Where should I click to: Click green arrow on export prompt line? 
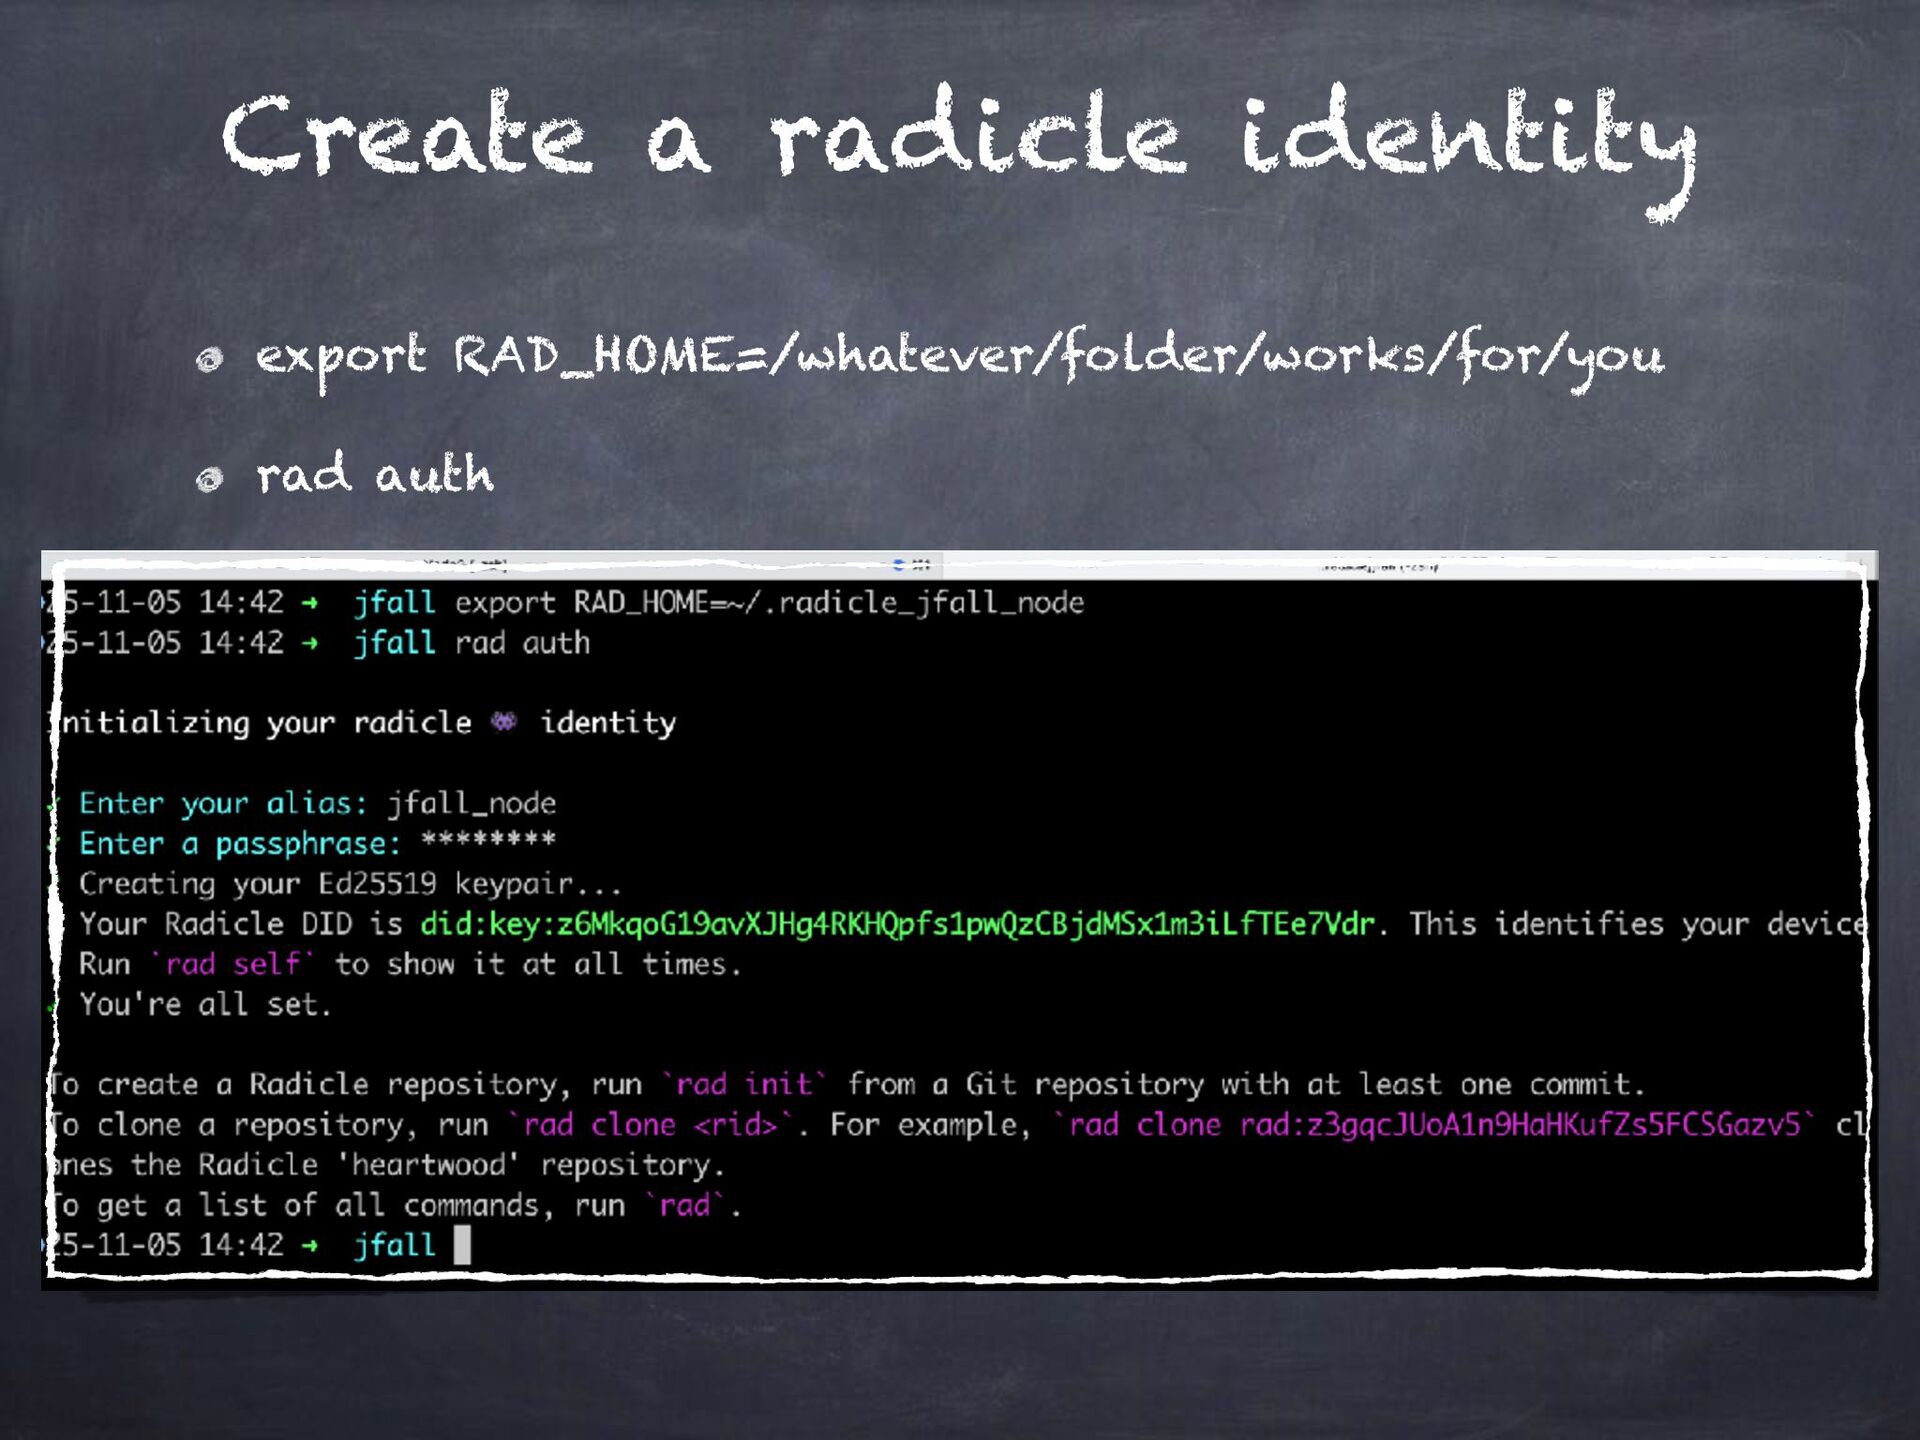pos(310,603)
